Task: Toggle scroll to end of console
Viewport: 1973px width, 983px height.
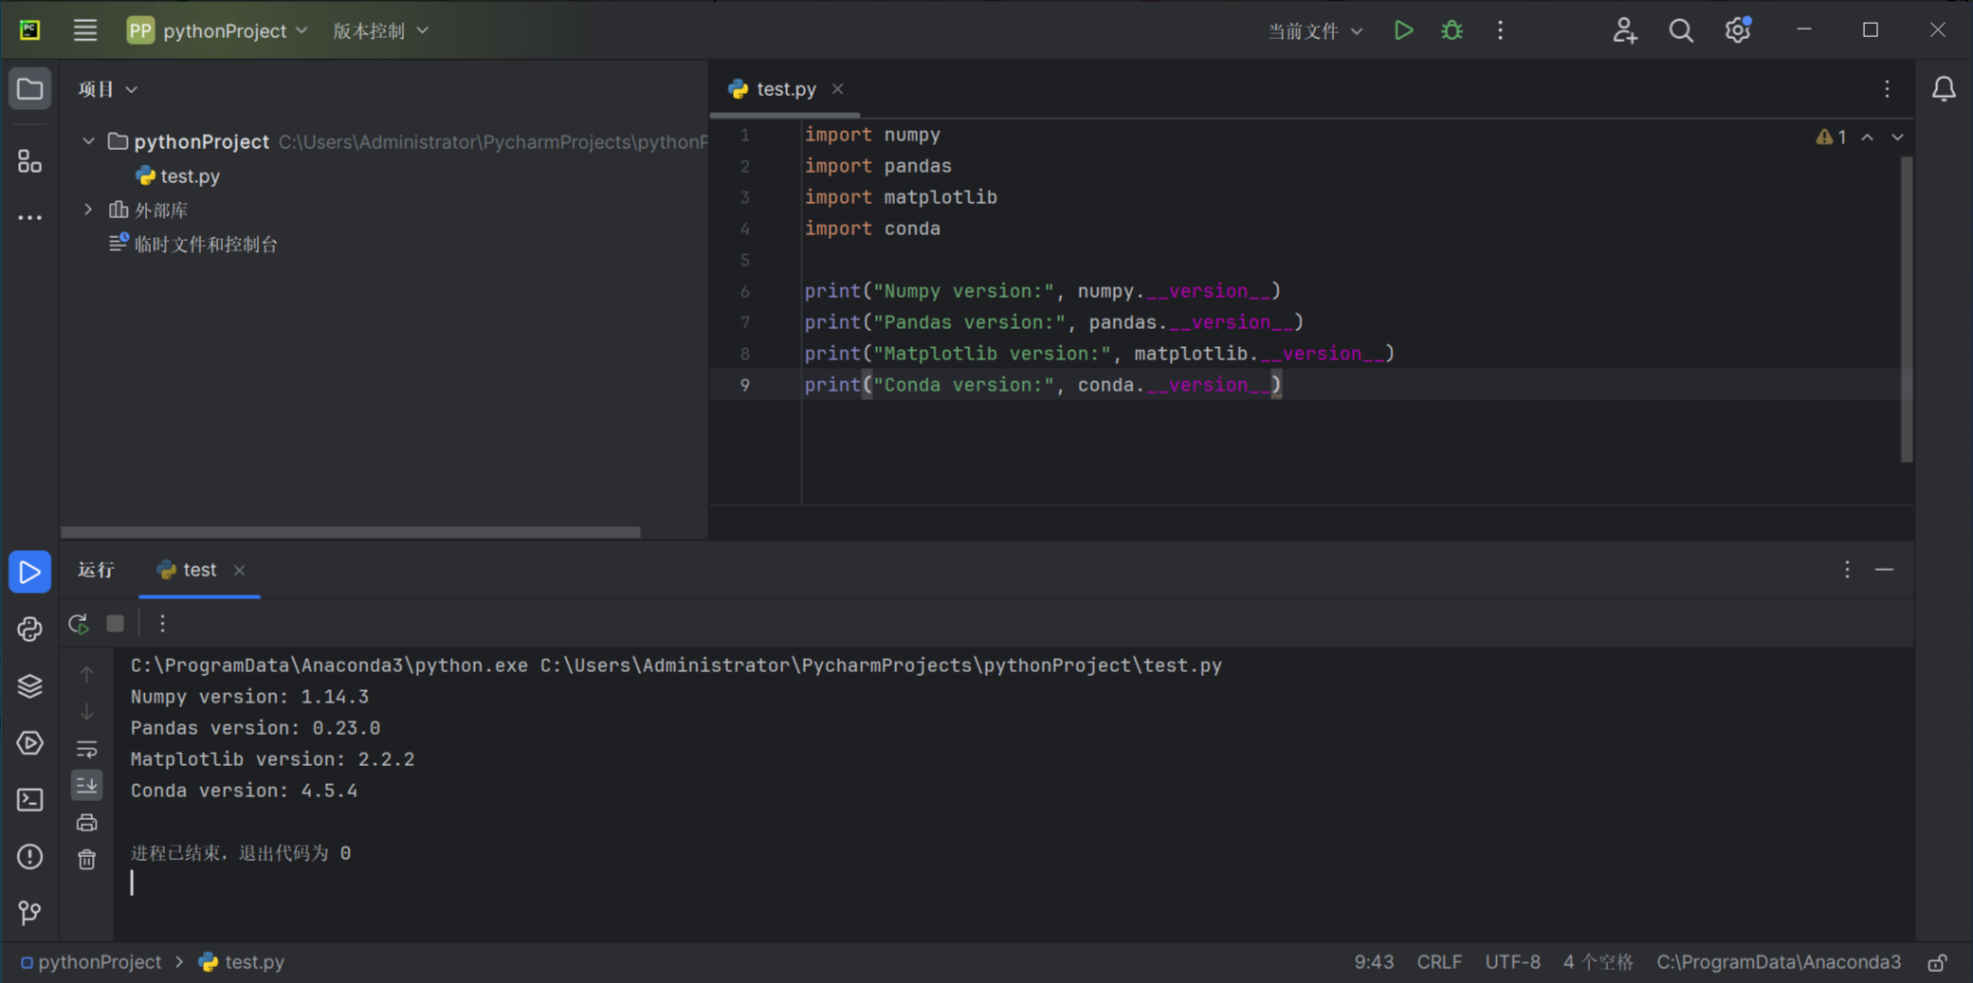Action: coord(87,785)
